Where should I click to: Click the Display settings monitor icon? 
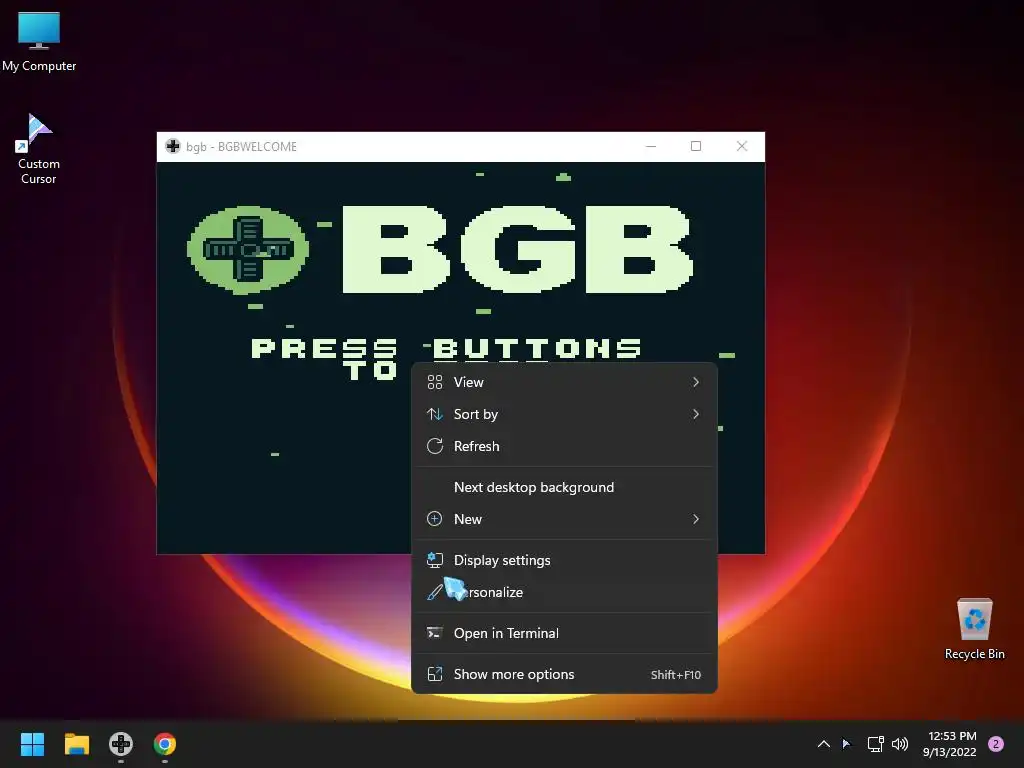(435, 560)
